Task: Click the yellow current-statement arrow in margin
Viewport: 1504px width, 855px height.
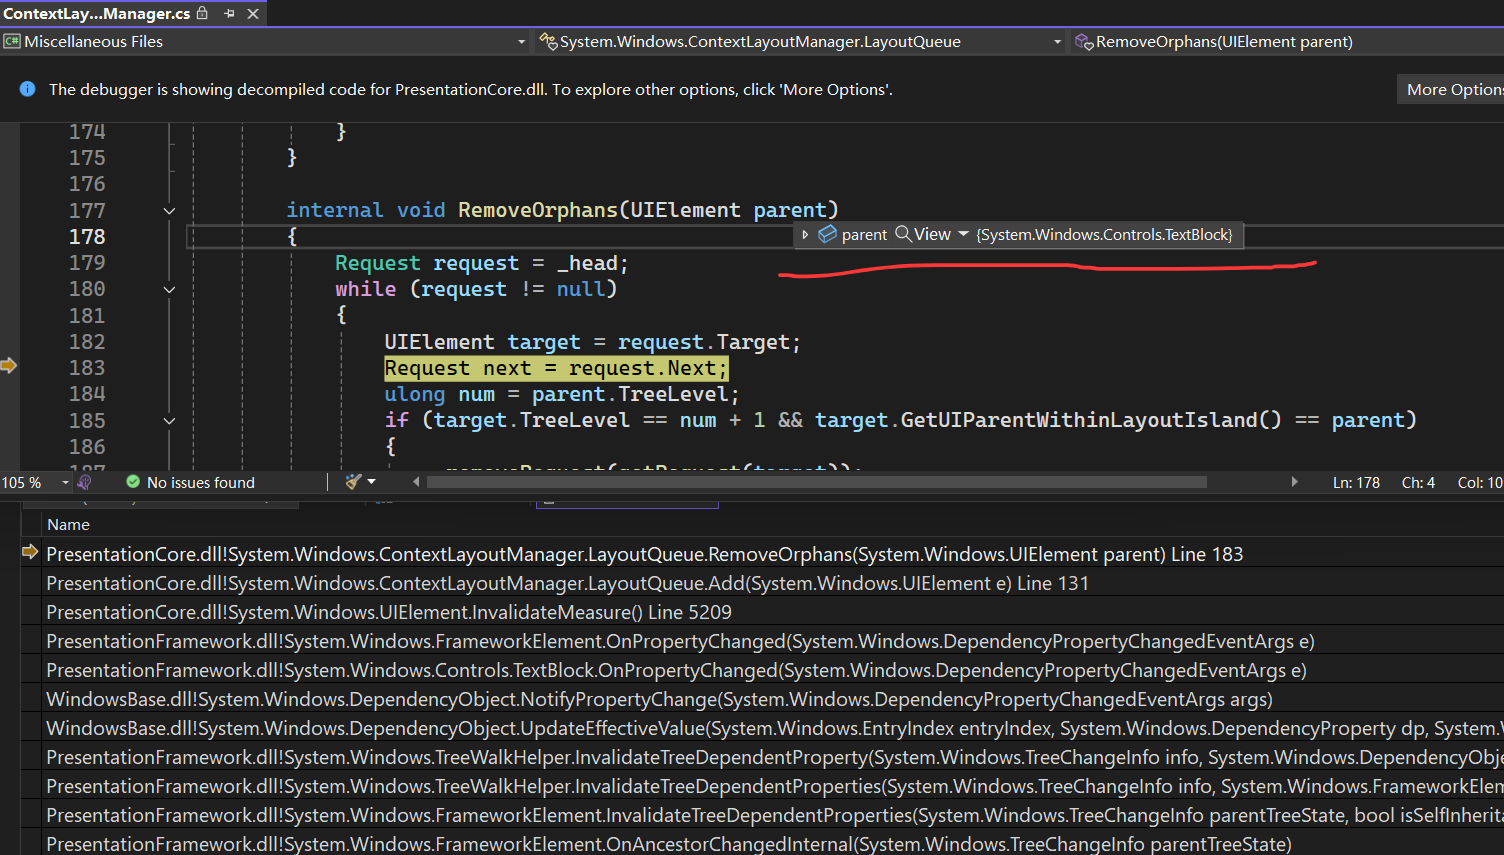Action: 9,366
